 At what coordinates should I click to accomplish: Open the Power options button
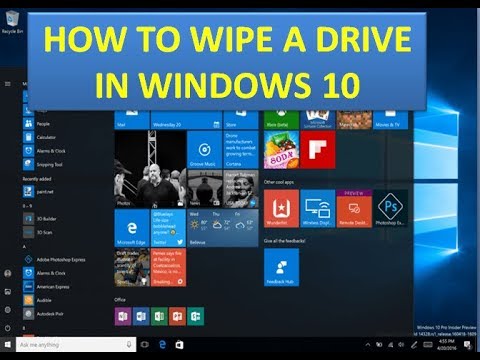(8, 328)
